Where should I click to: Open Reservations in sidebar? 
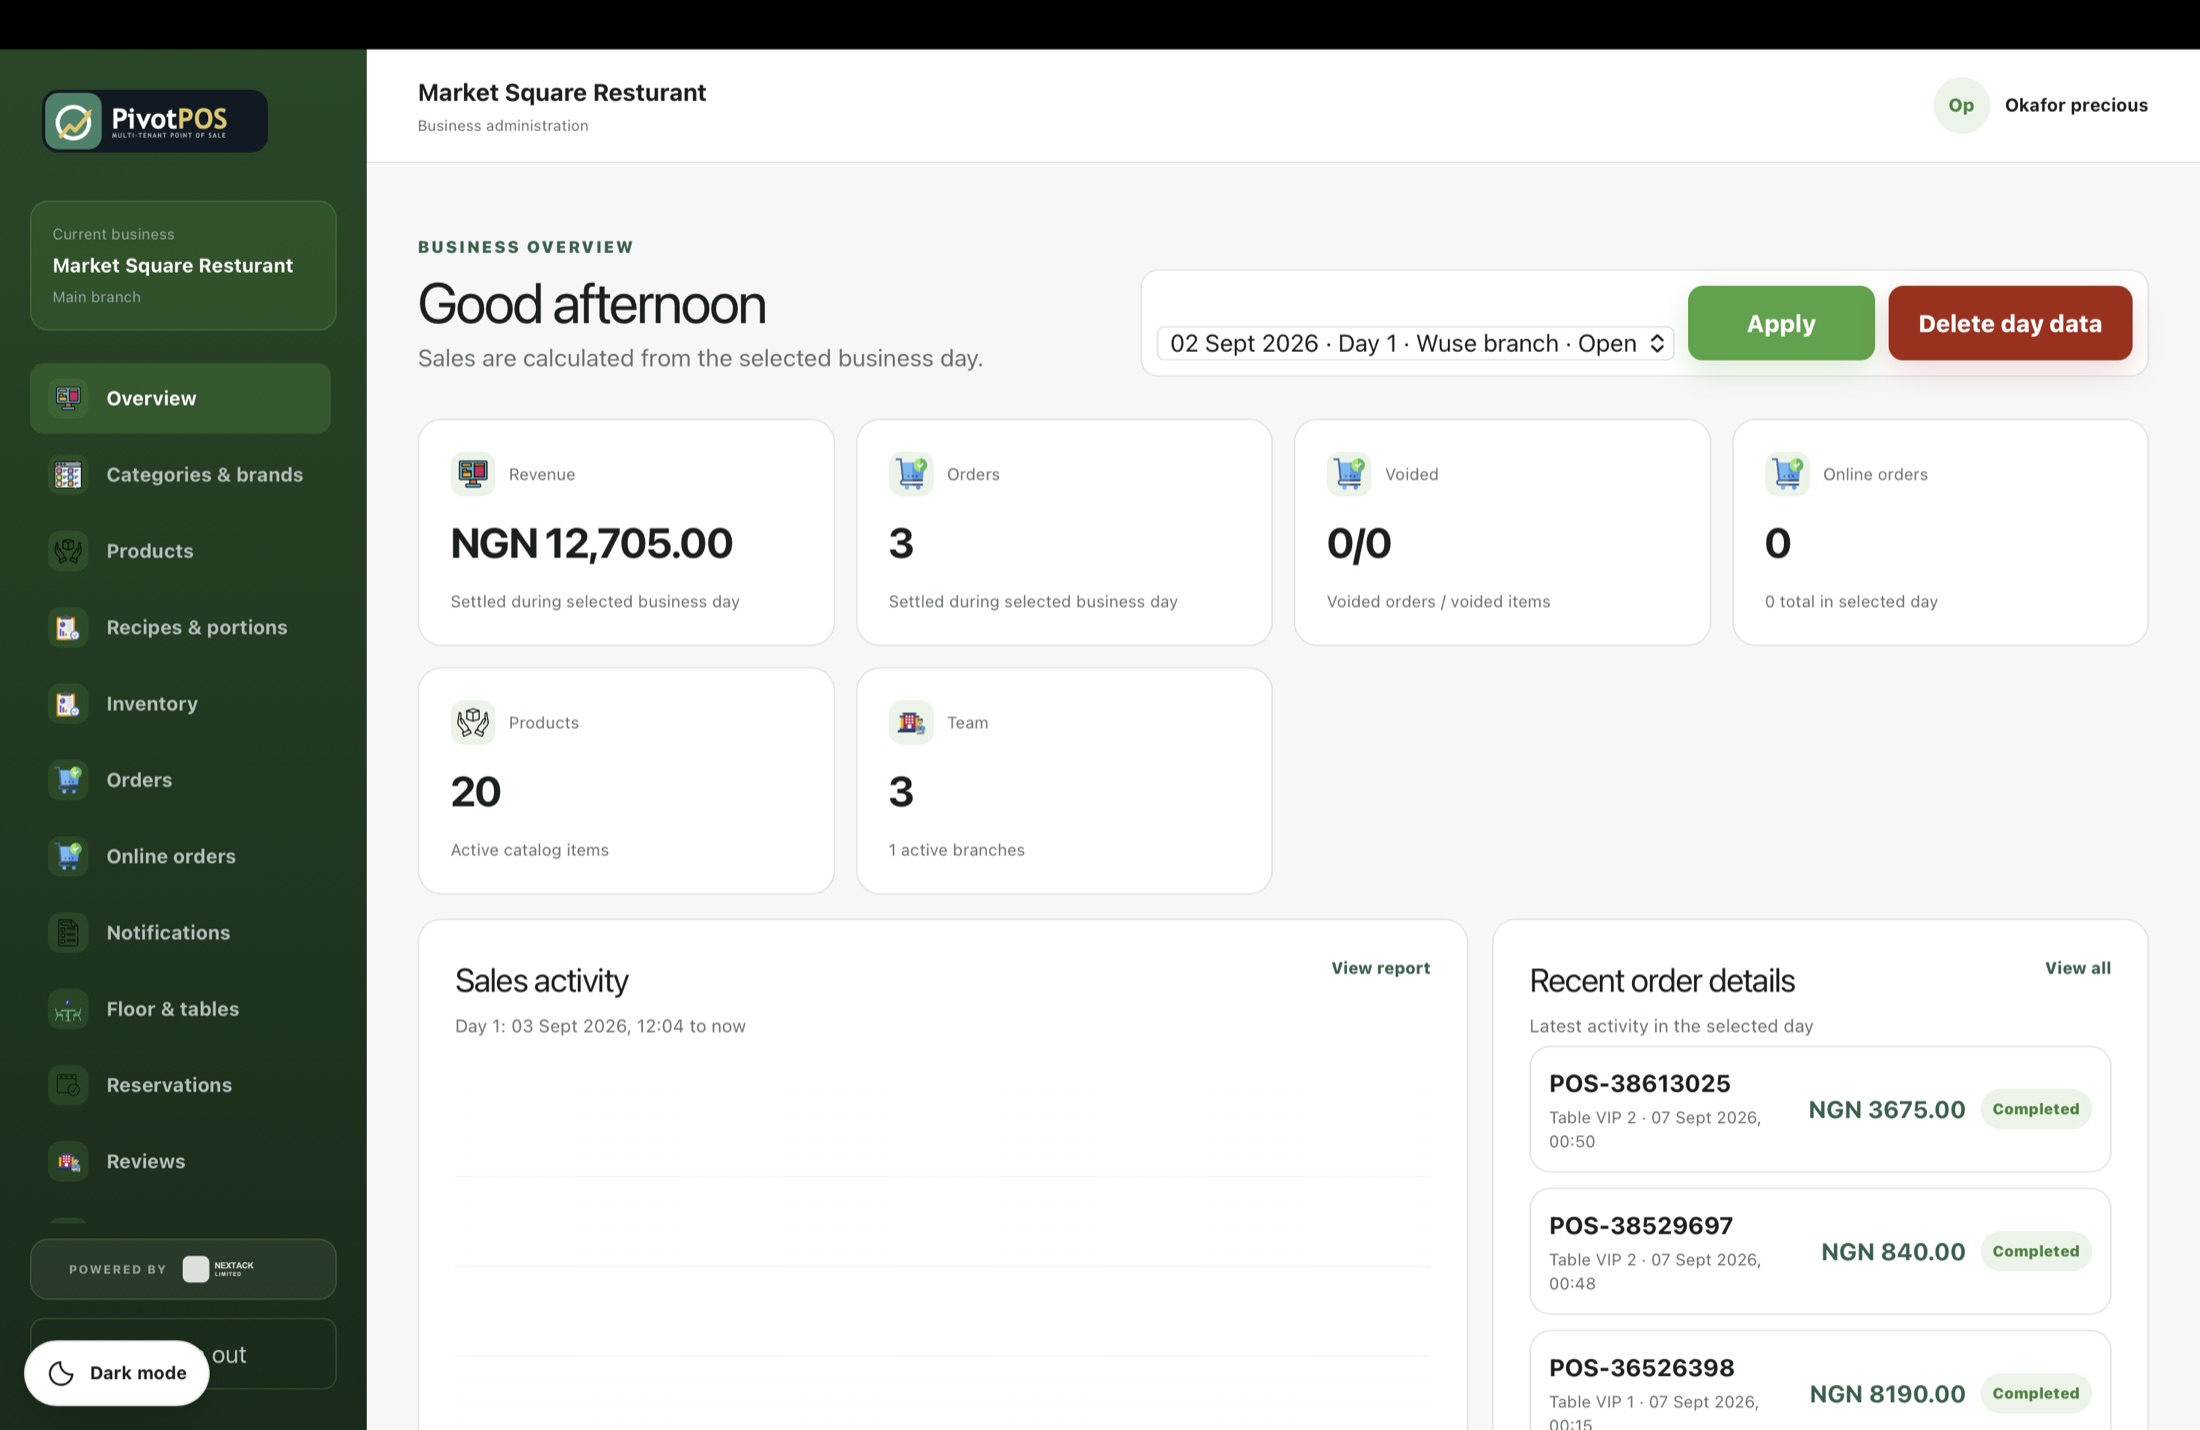coord(180,1085)
